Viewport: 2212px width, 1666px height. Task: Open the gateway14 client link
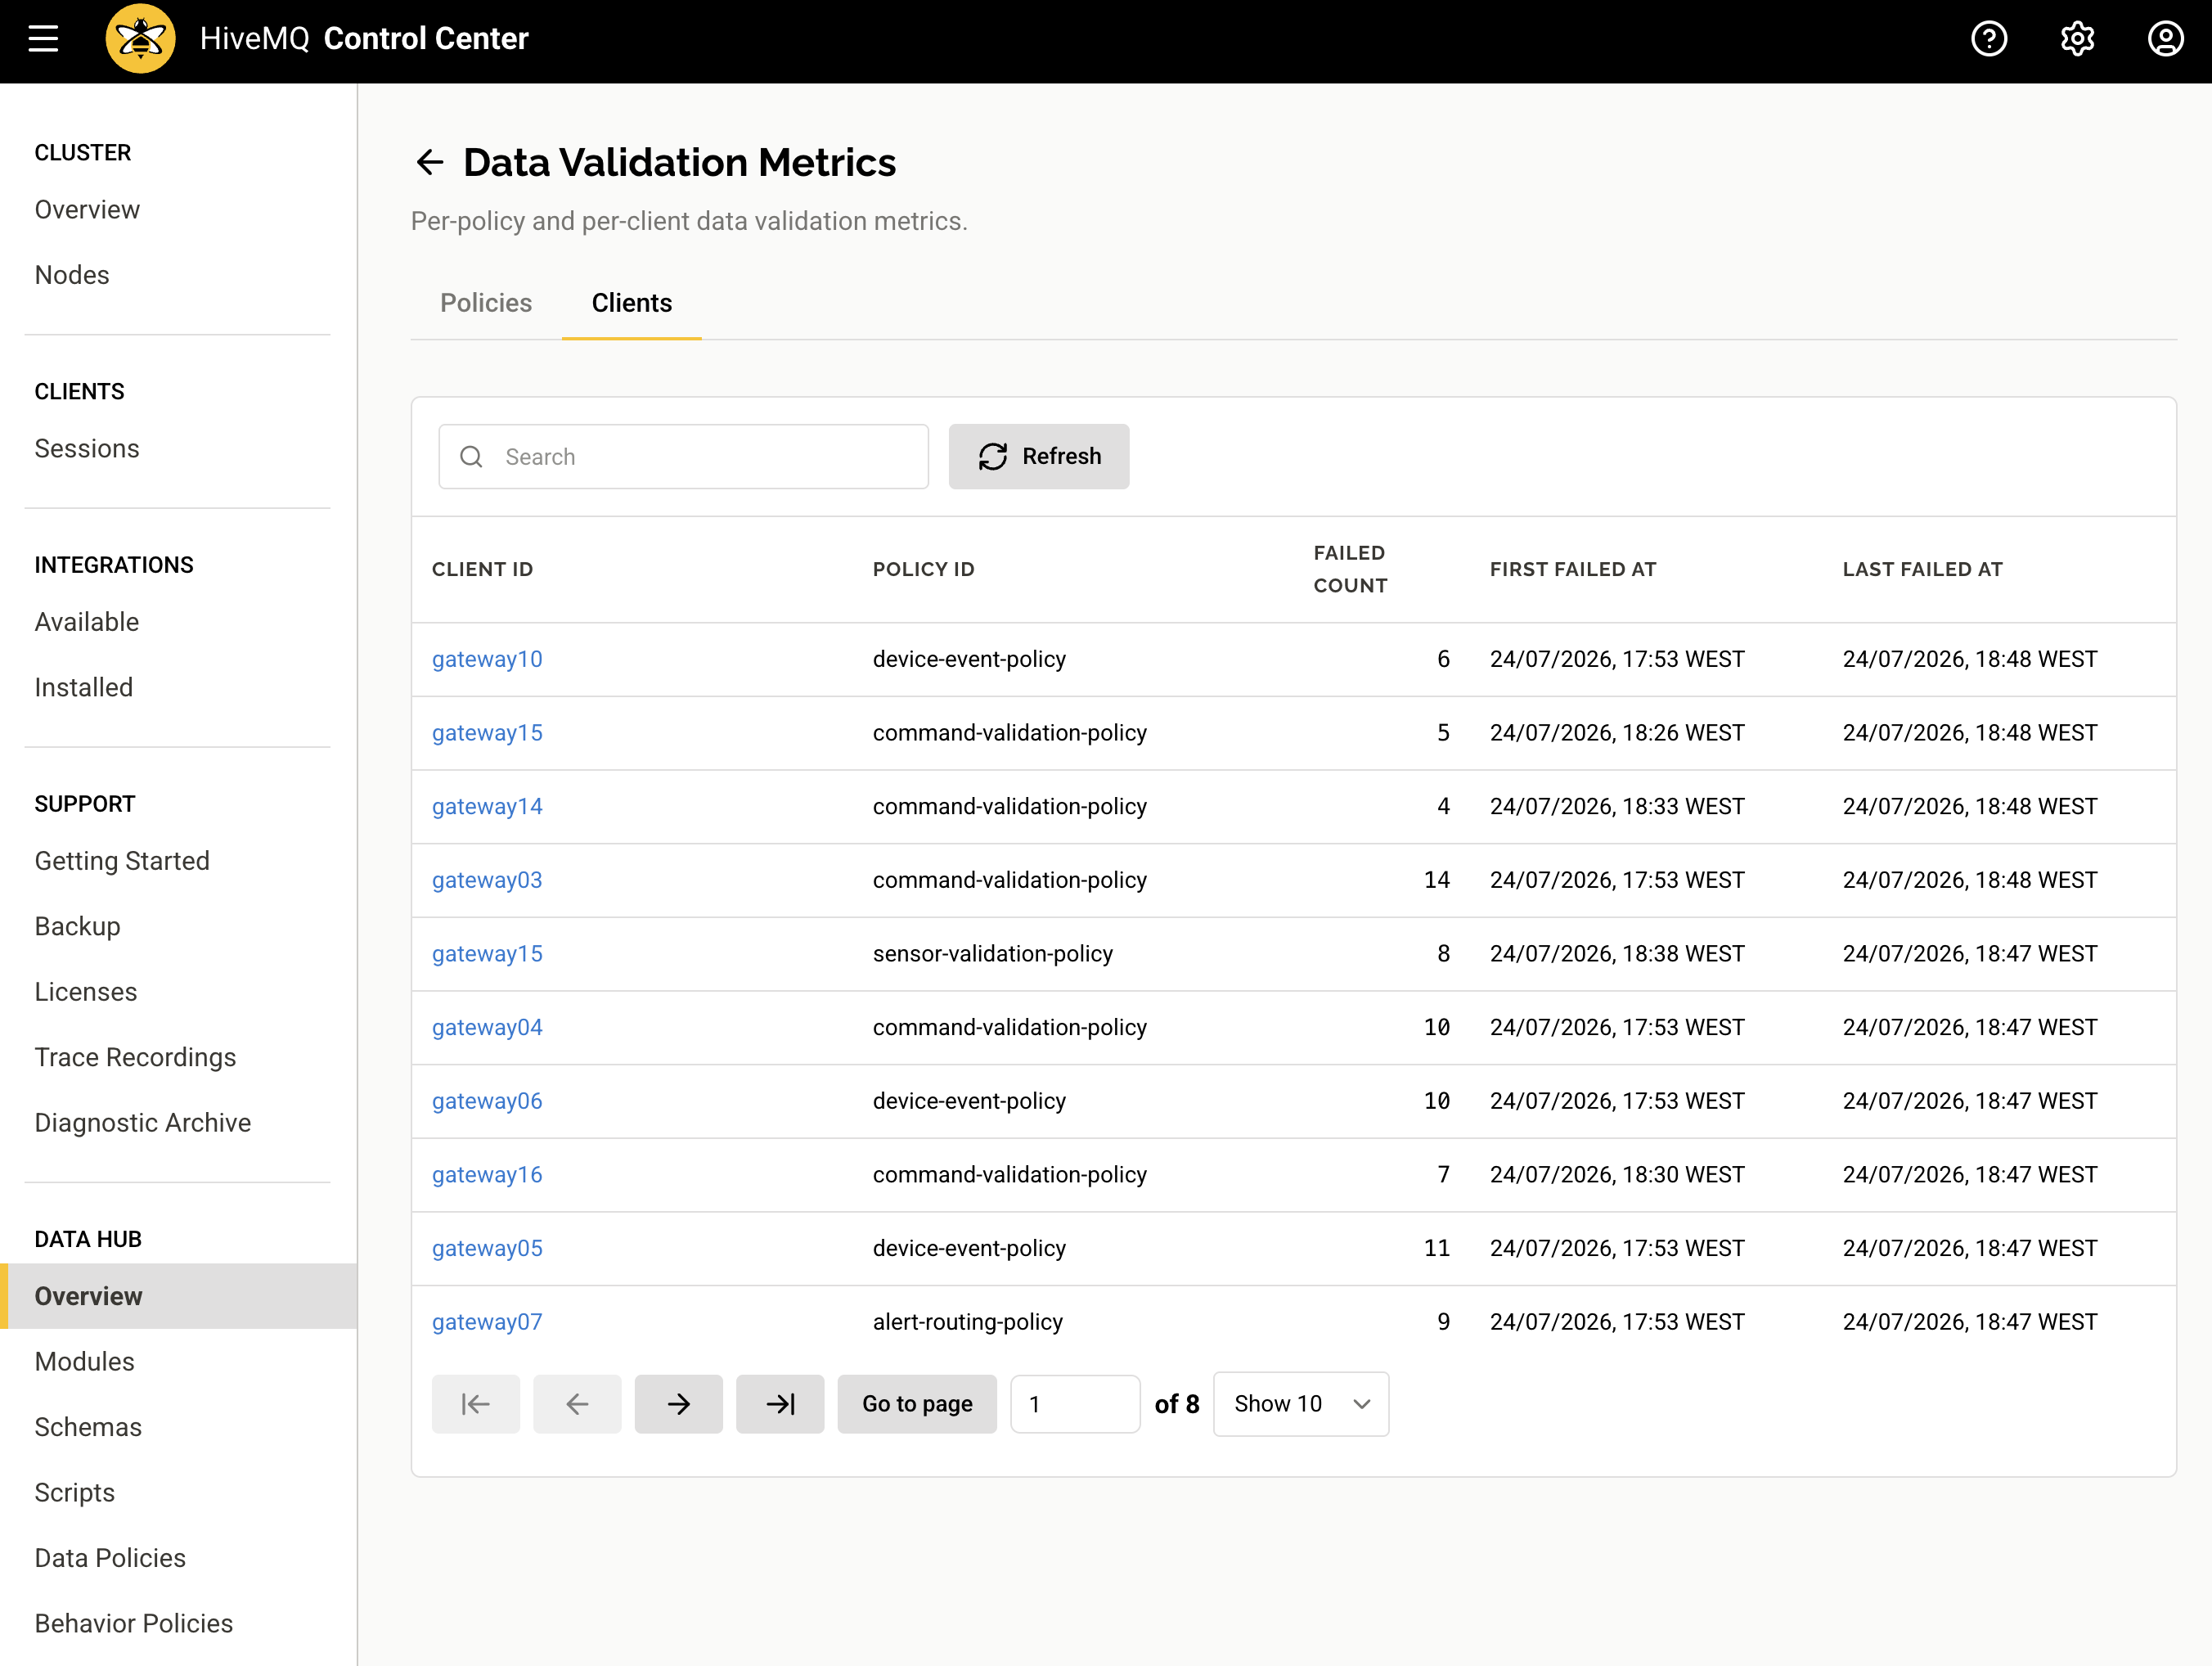487,807
